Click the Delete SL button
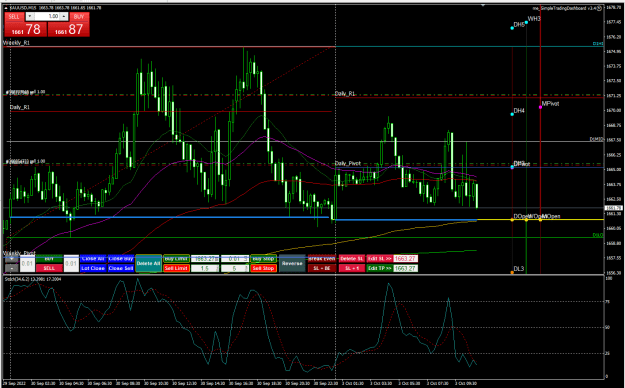Viewport: 625px width, 388px height. point(352,259)
